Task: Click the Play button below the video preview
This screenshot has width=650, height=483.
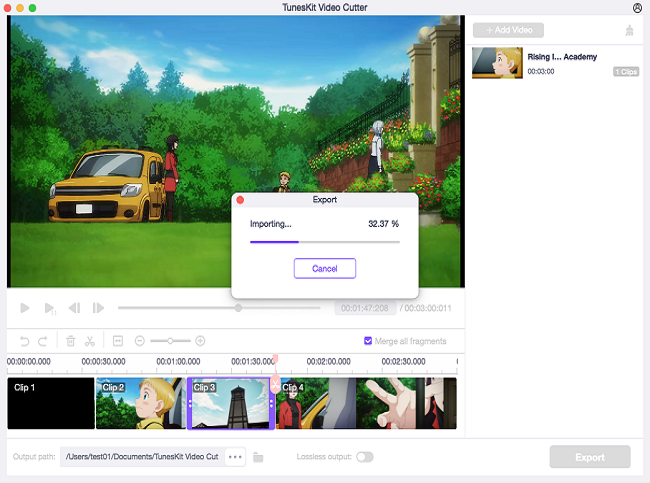Action: pos(25,308)
